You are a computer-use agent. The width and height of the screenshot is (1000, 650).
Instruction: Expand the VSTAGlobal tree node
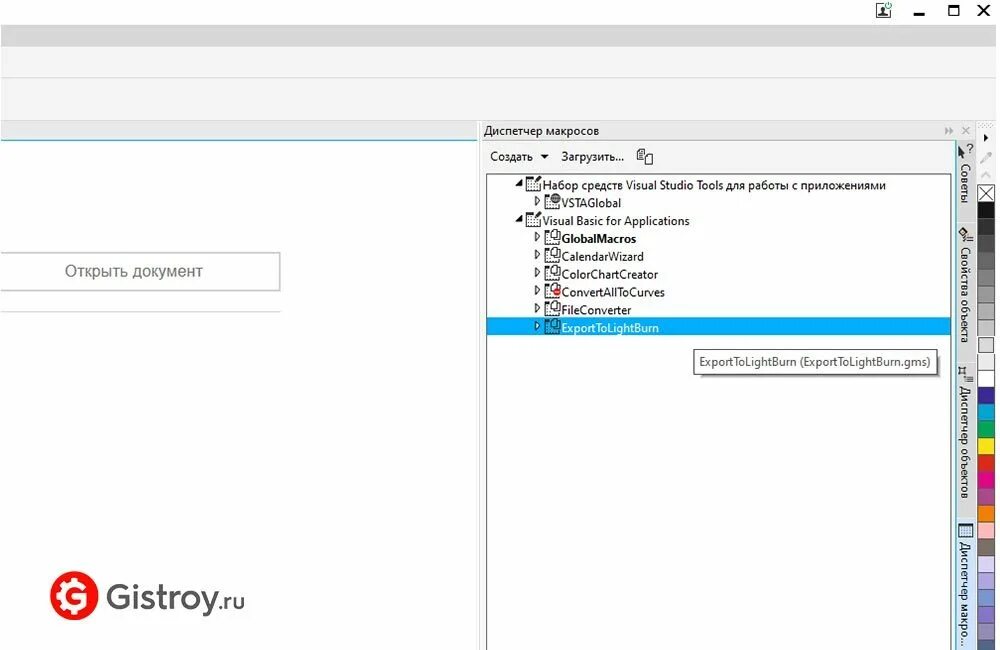(537, 202)
